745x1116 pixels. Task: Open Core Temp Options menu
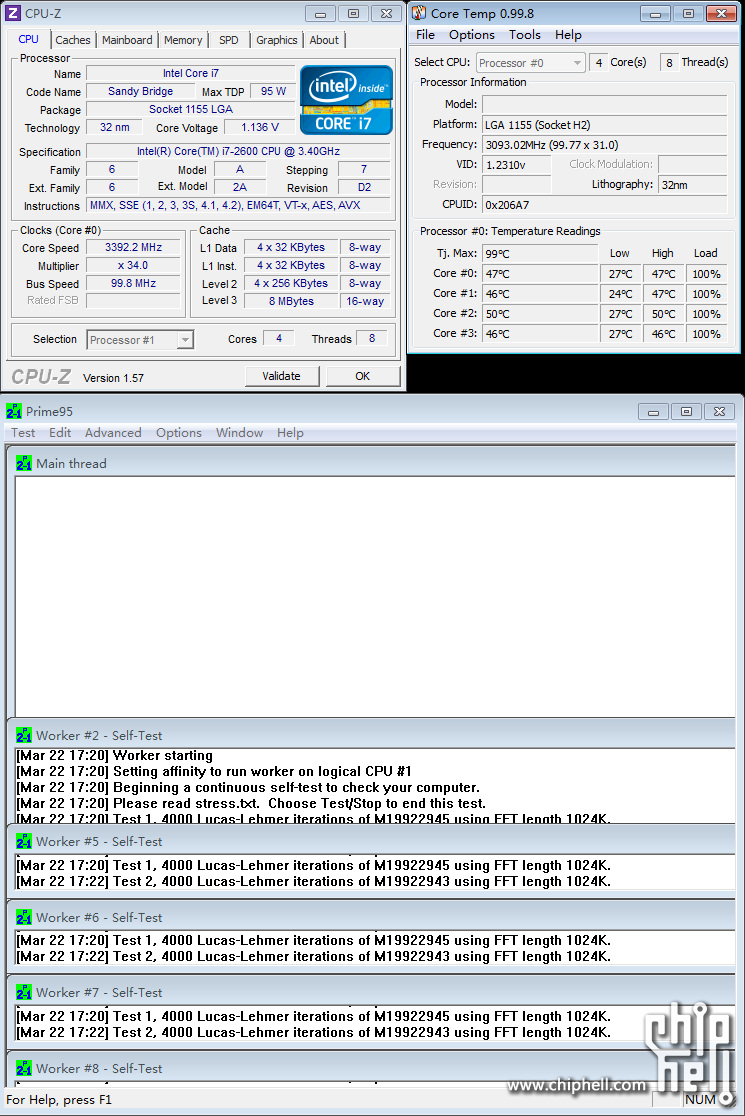pos(471,35)
